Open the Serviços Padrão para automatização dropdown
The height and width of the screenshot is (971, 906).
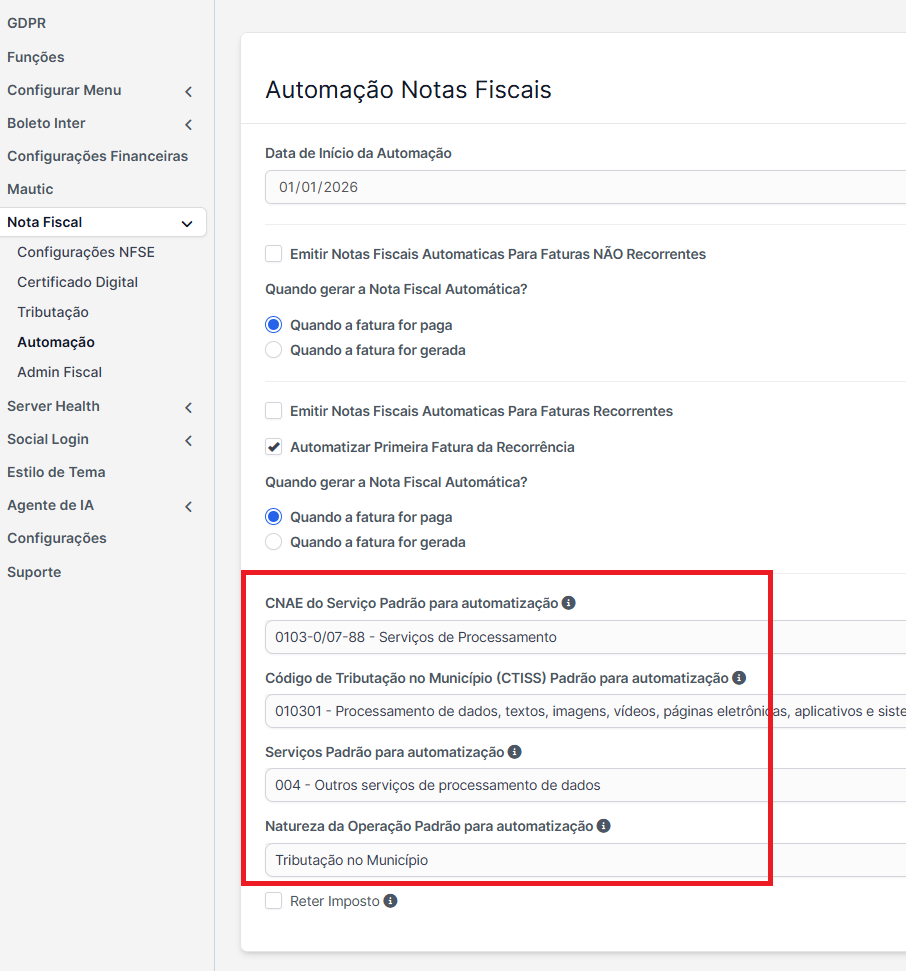tap(585, 785)
